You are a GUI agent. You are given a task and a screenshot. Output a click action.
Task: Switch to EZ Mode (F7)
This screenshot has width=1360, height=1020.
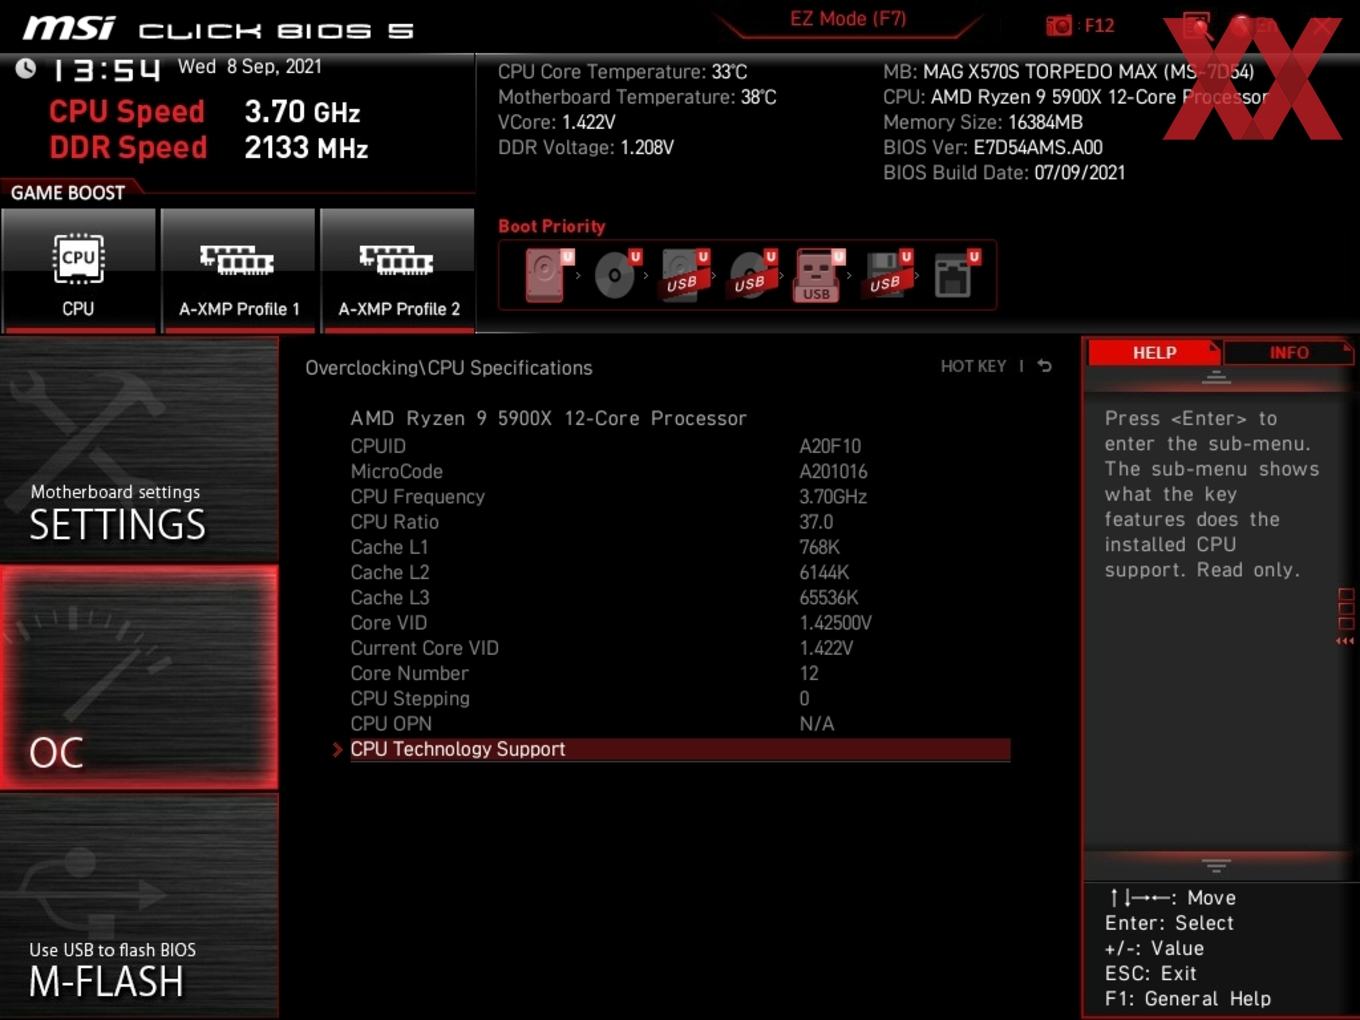click(x=848, y=19)
